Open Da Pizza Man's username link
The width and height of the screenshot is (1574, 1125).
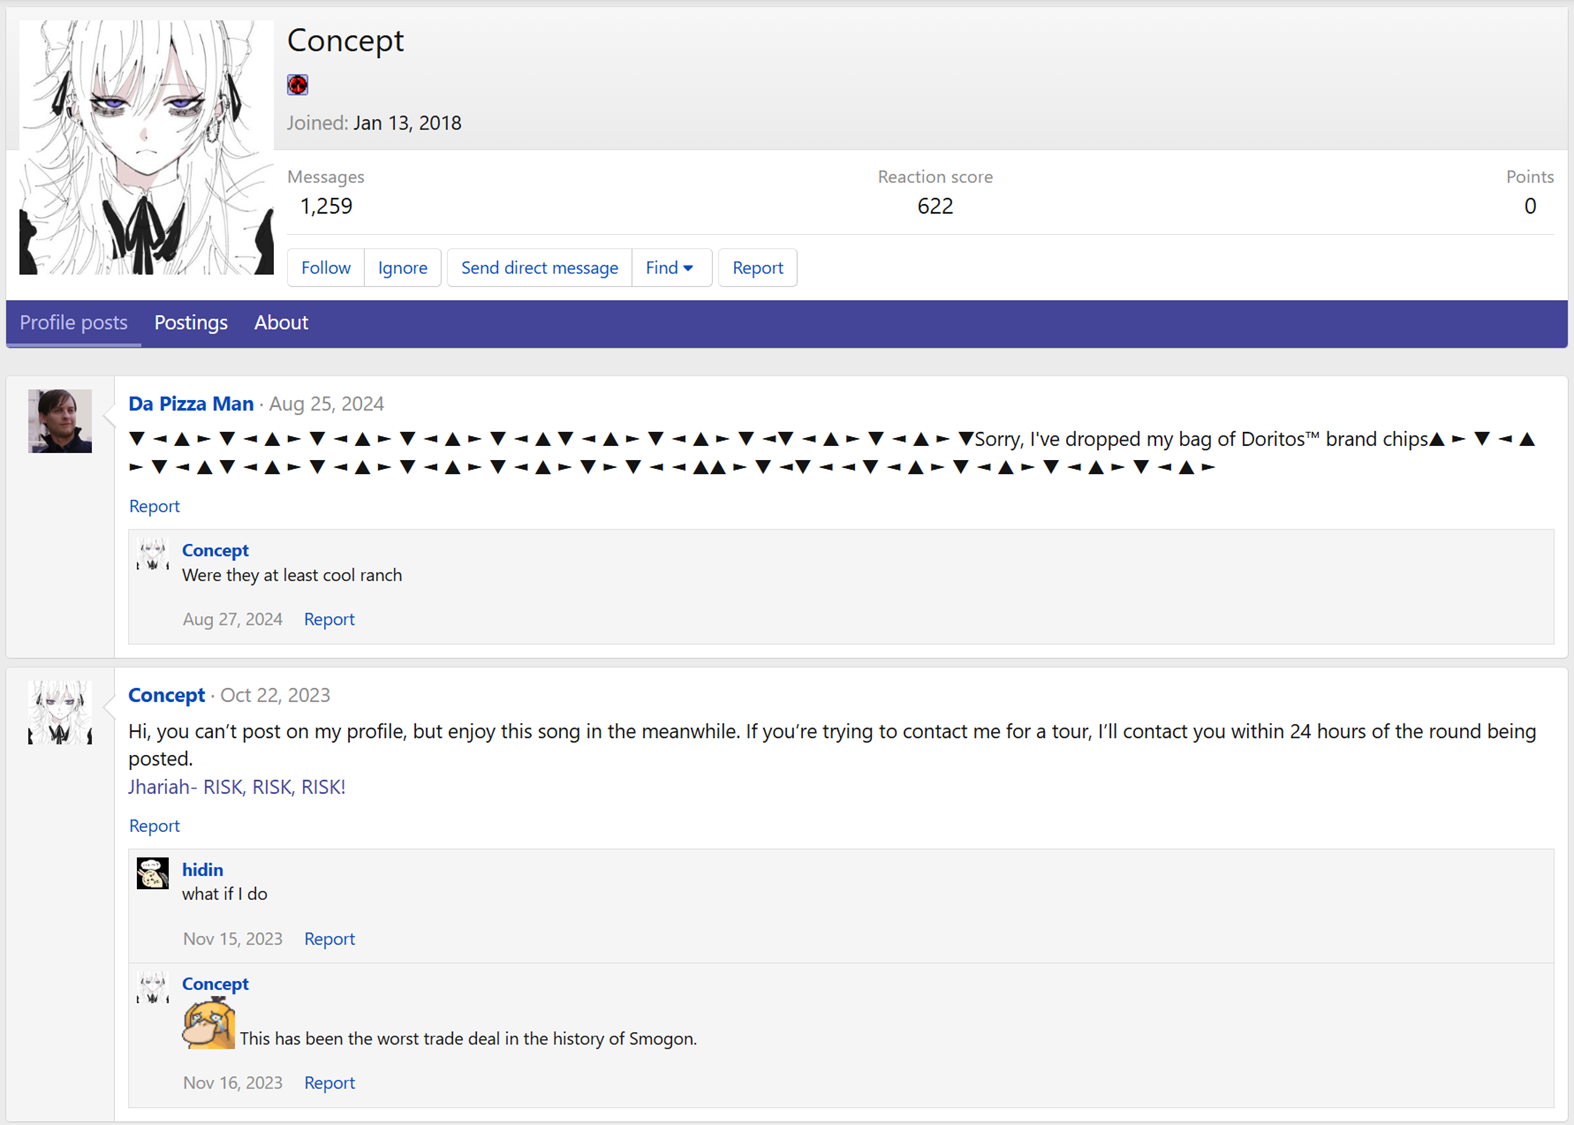click(x=191, y=404)
